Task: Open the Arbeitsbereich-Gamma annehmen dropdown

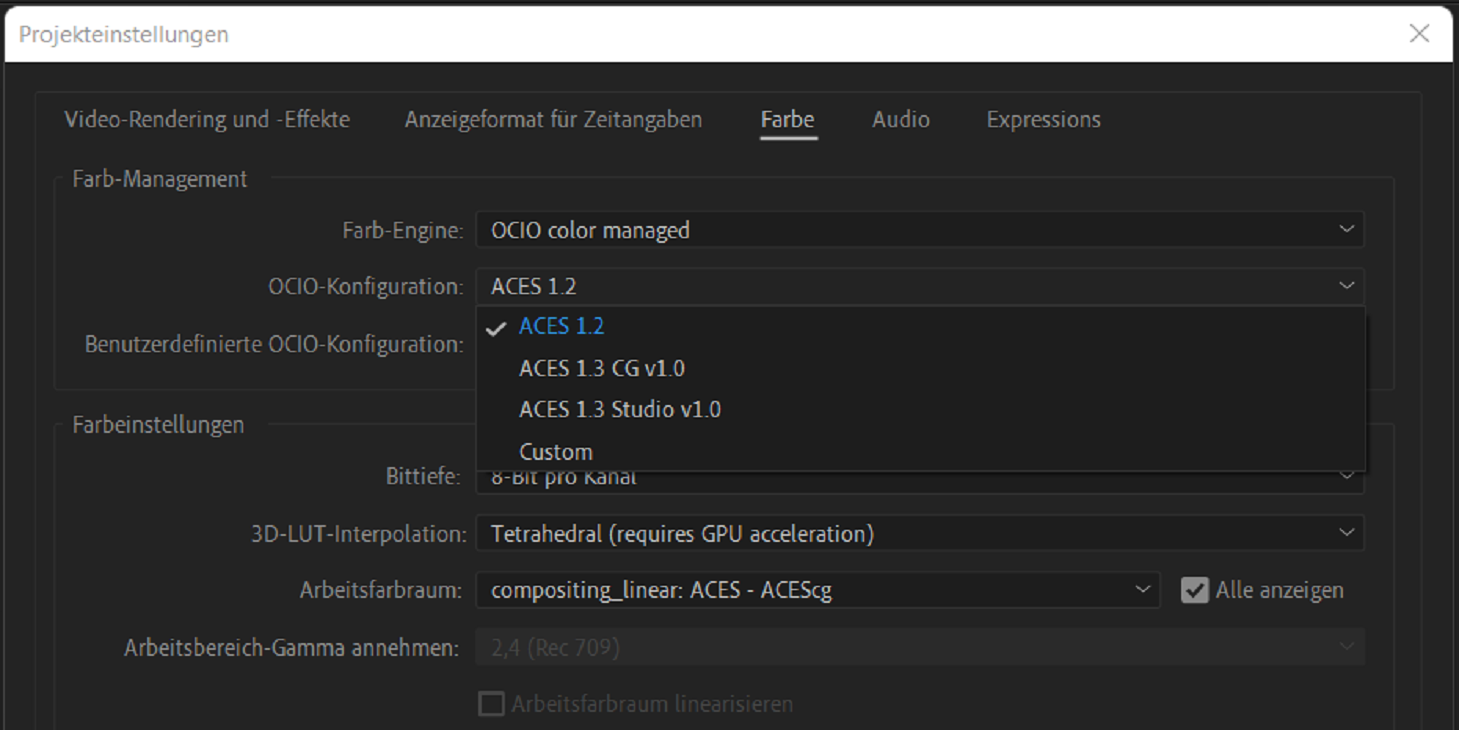Action: pyautogui.click(x=919, y=648)
